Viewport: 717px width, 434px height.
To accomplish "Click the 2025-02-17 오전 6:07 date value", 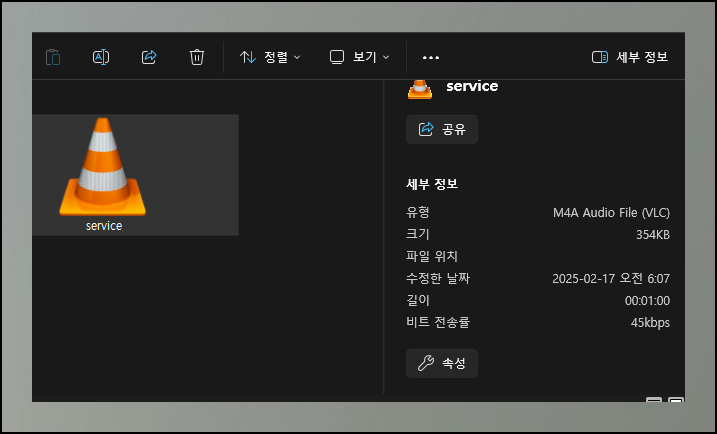I will pos(611,279).
